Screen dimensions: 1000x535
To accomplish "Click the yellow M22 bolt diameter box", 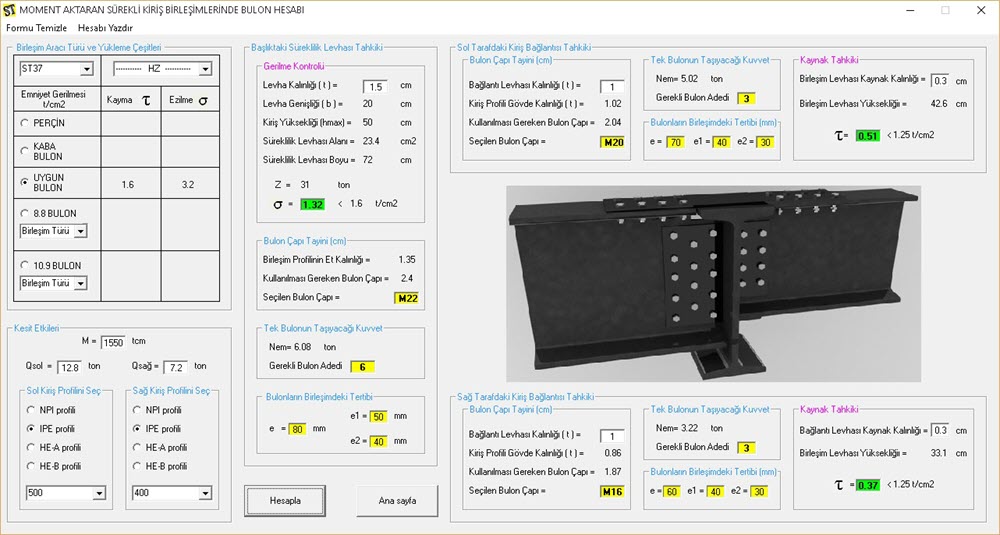I will (x=407, y=298).
